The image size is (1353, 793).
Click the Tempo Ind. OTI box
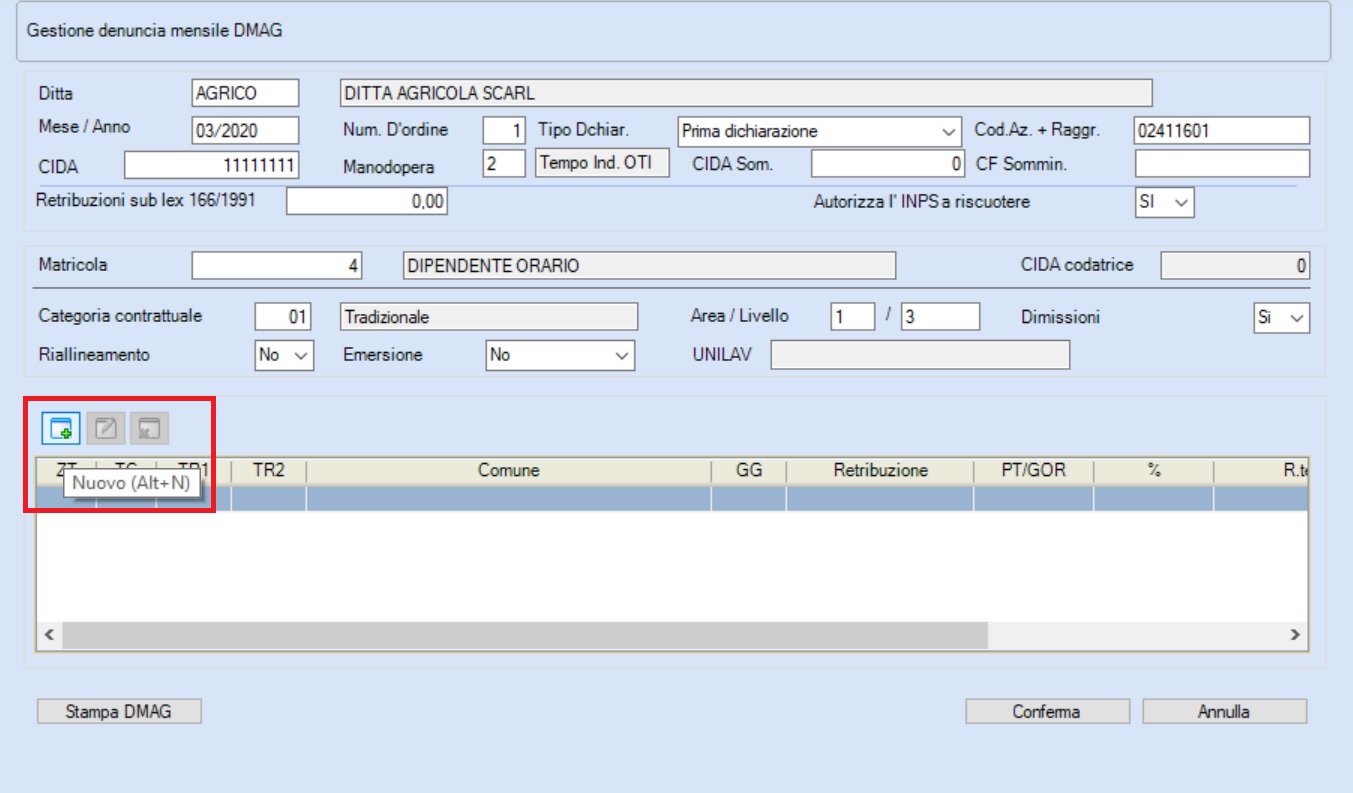tap(603, 164)
